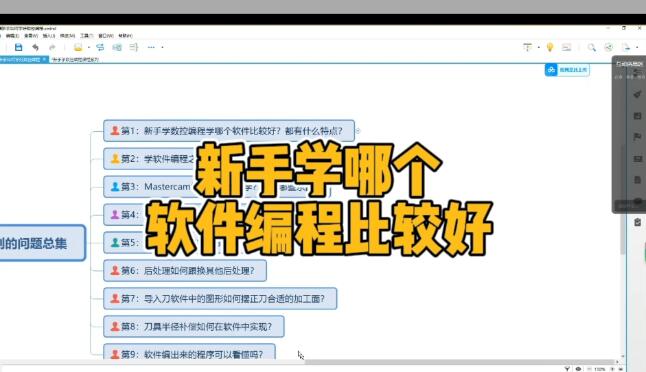Click the clipboard task icon in right sidebar
The width and height of the screenshot is (646, 372).
(637, 222)
